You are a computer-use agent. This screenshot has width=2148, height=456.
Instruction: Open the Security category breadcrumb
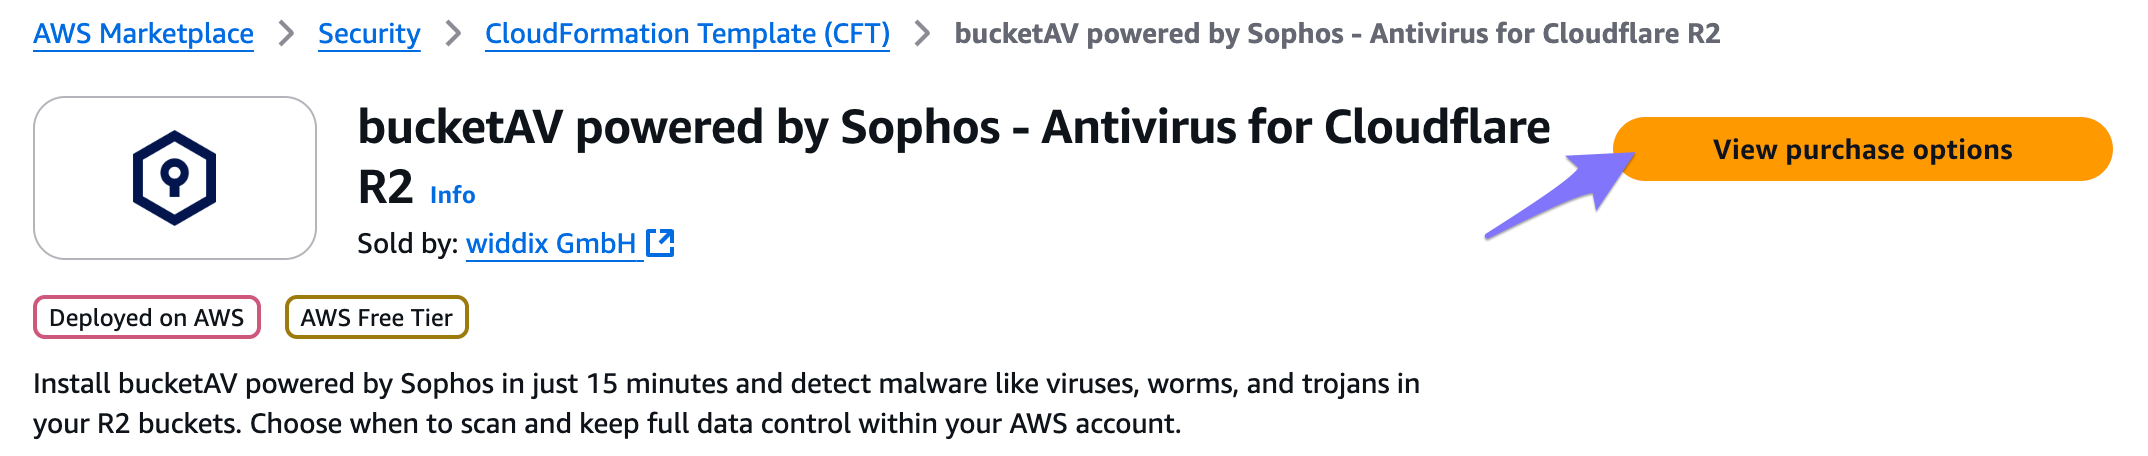pos(369,34)
